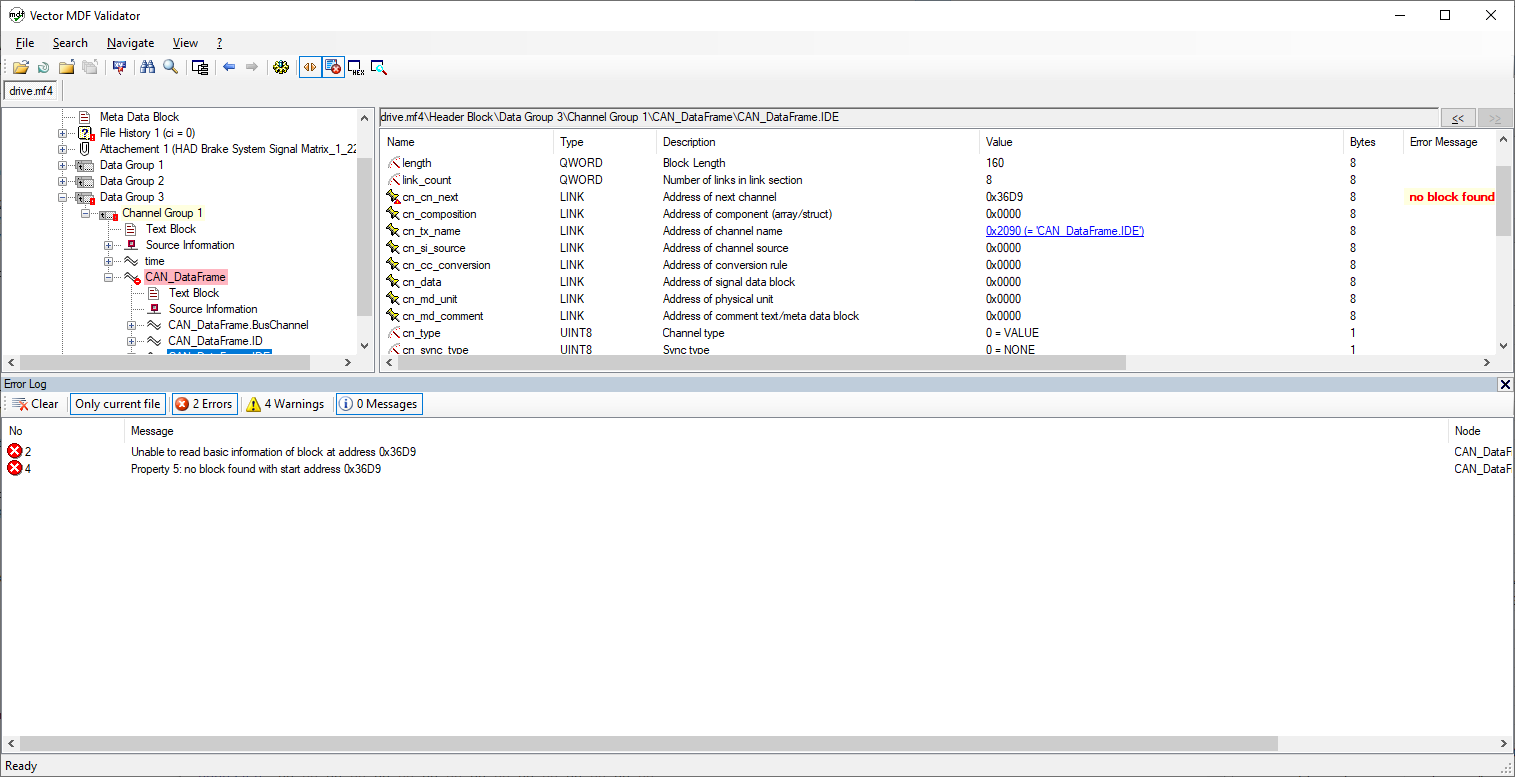Select the drive.mf4 file tab
Viewport: 1515px width, 777px height.
coord(30,90)
